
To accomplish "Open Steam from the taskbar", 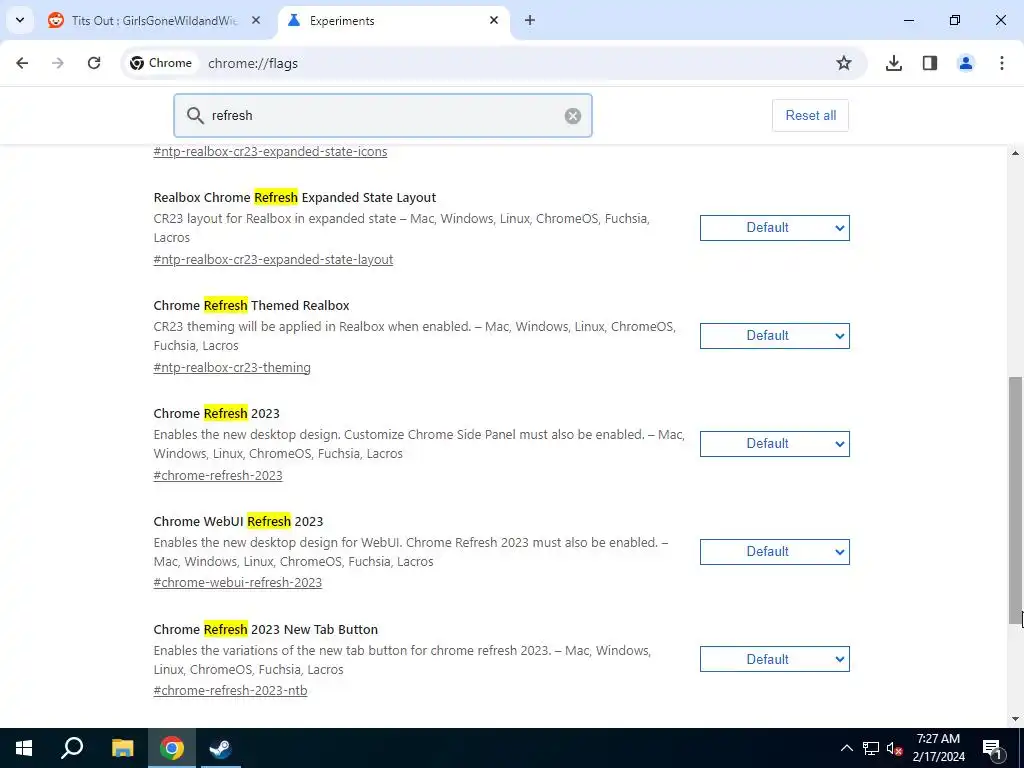I will click(220, 748).
